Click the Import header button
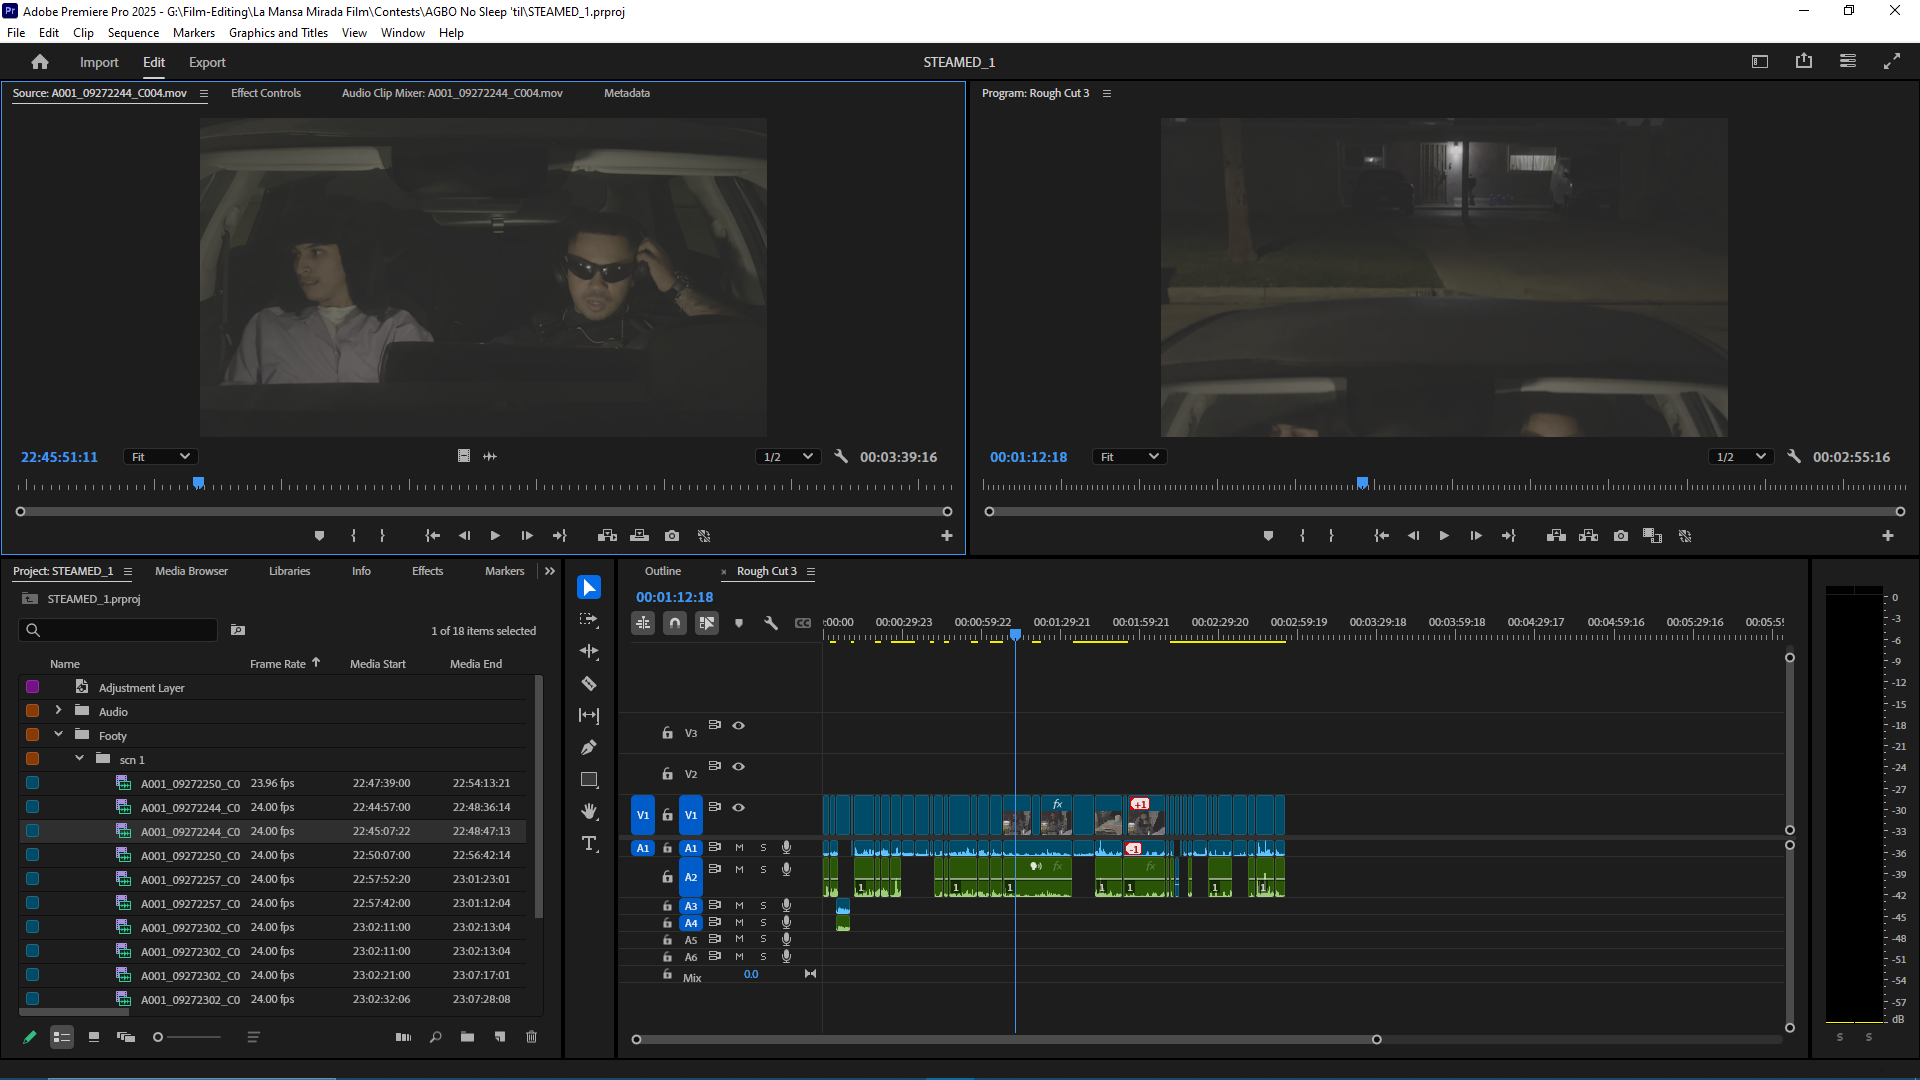 99,62
